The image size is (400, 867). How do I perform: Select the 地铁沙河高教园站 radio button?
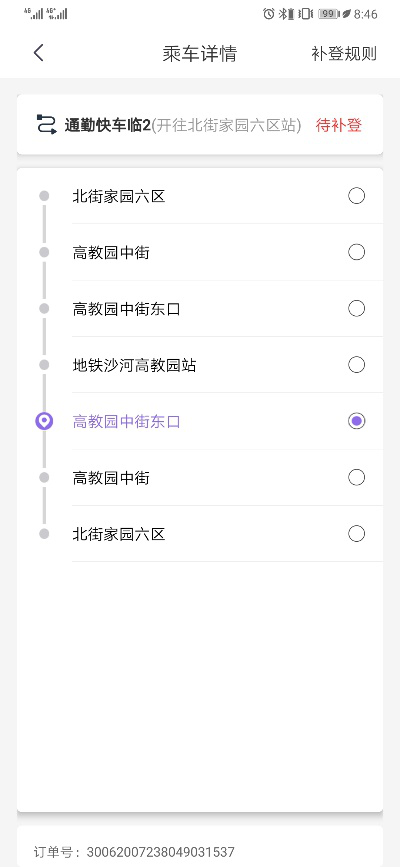click(356, 364)
